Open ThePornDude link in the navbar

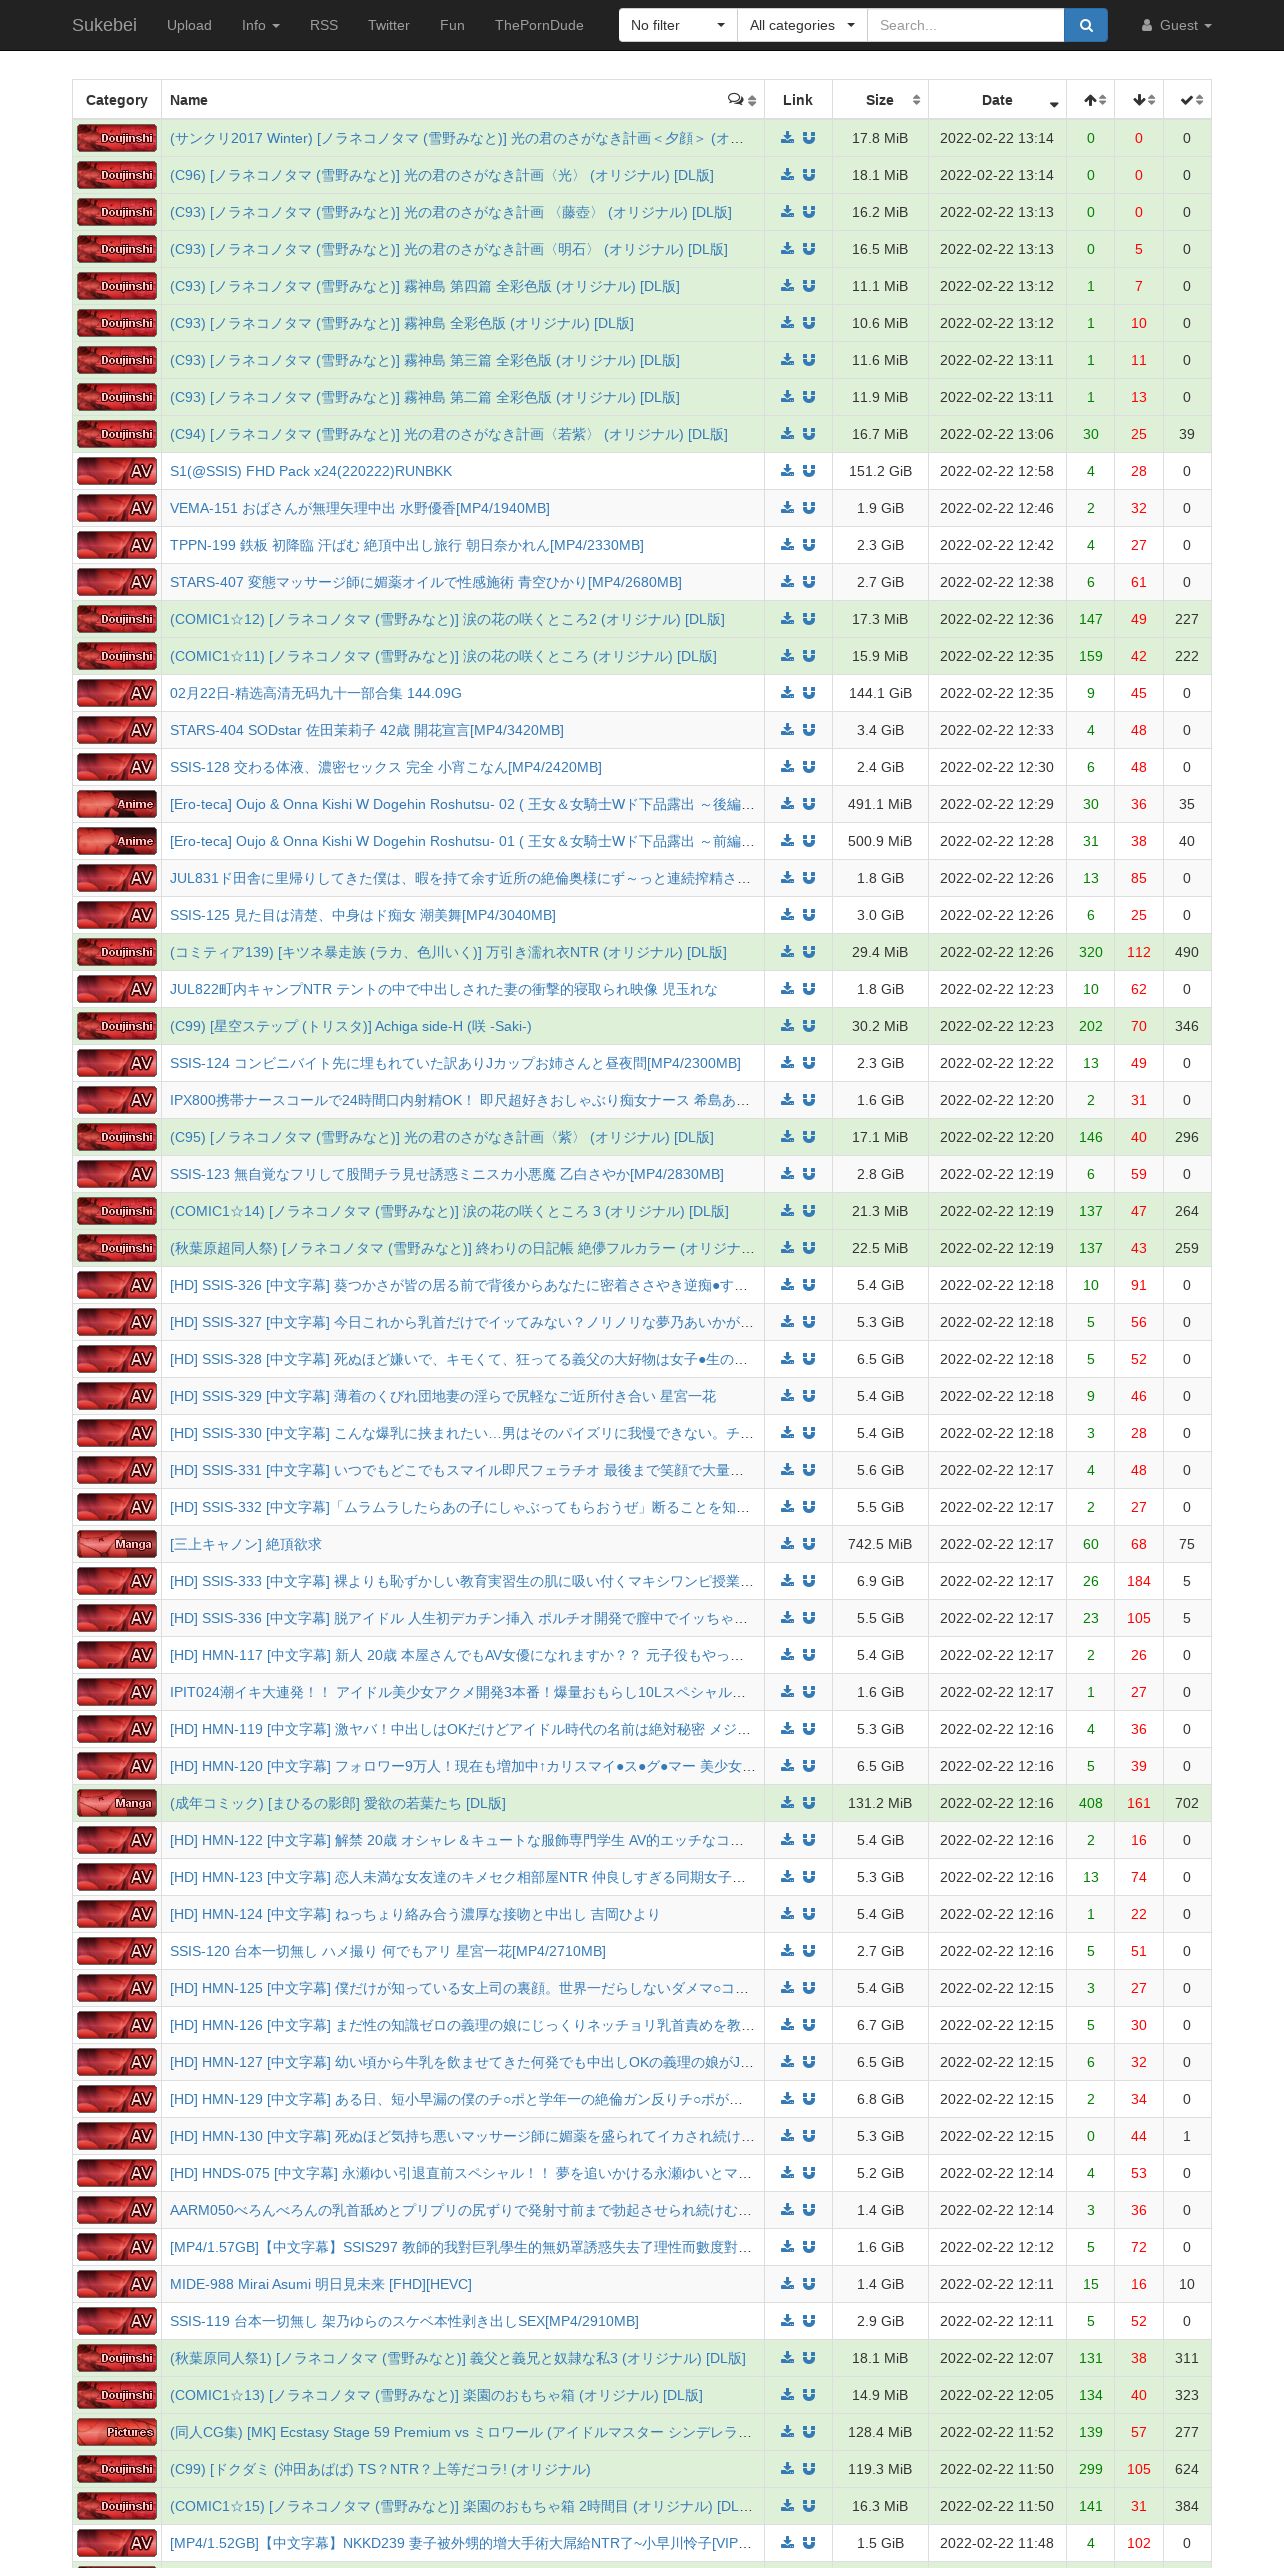tap(539, 25)
